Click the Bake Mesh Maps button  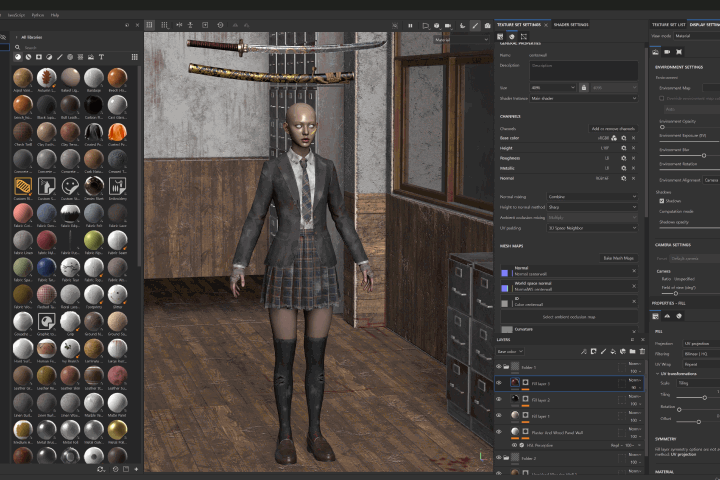618,258
